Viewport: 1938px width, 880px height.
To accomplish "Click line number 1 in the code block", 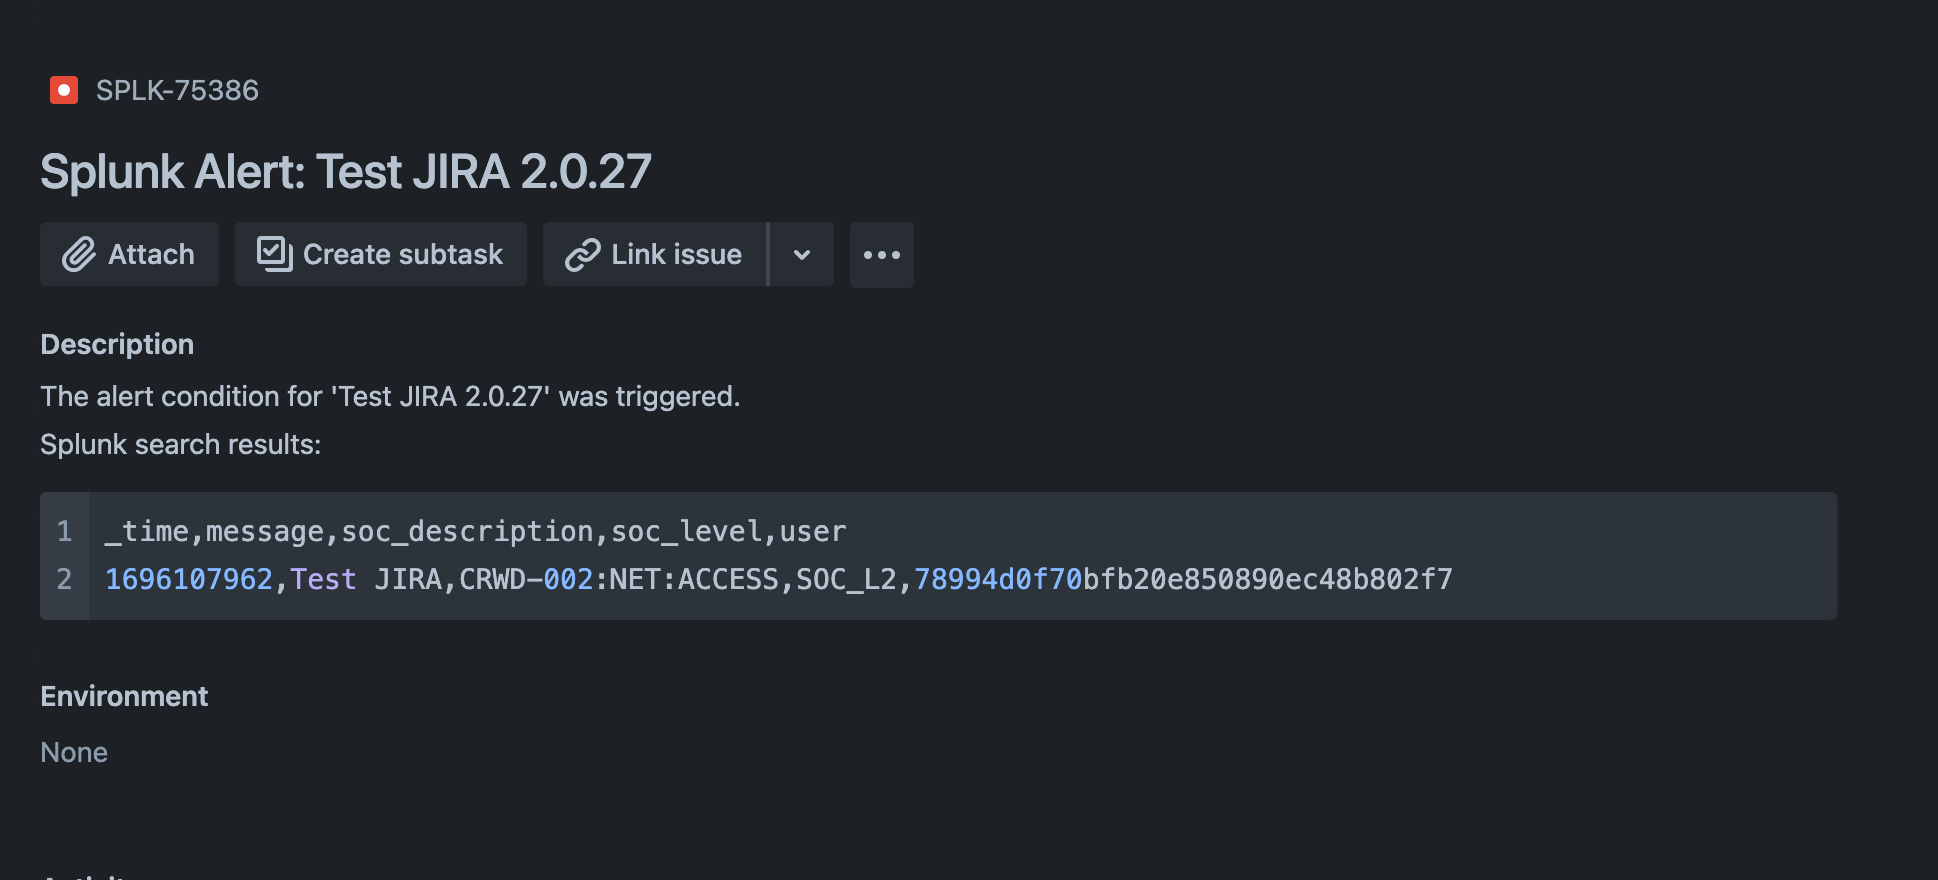I will [x=66, y=531].
